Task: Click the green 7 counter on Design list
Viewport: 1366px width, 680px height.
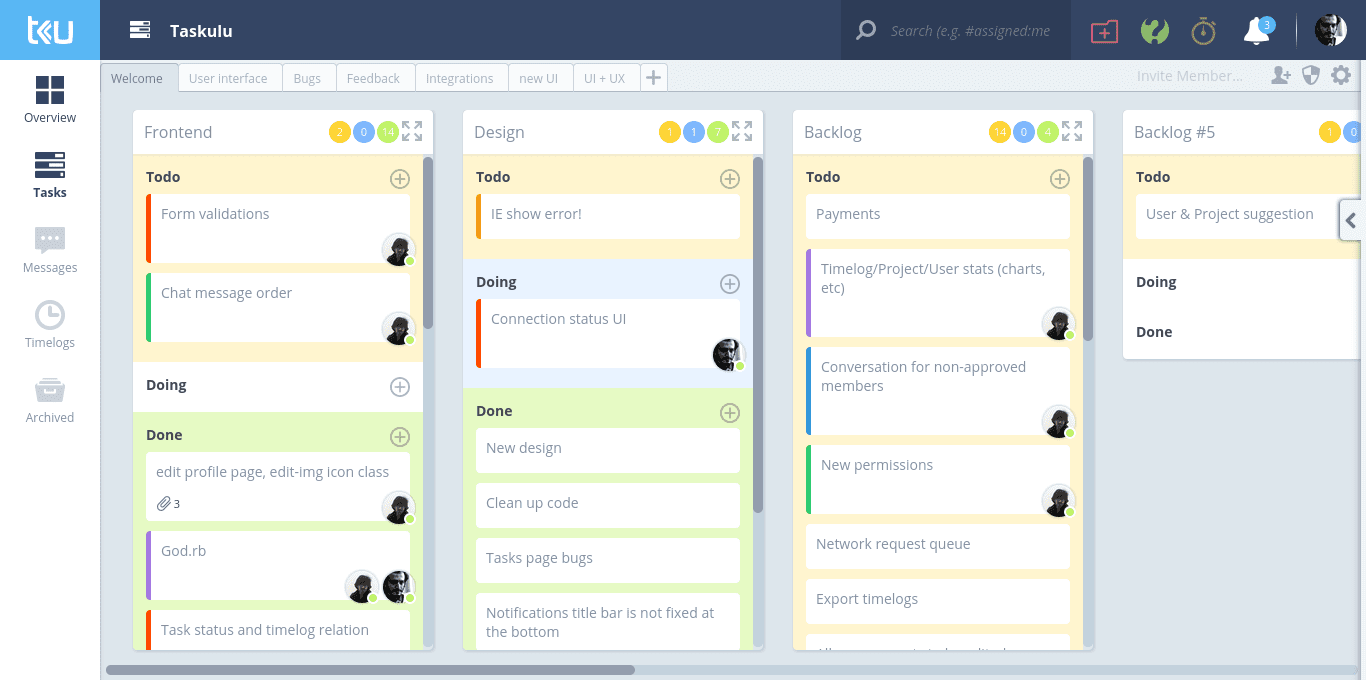Action: pyautogui.click(x=718, y=132)
